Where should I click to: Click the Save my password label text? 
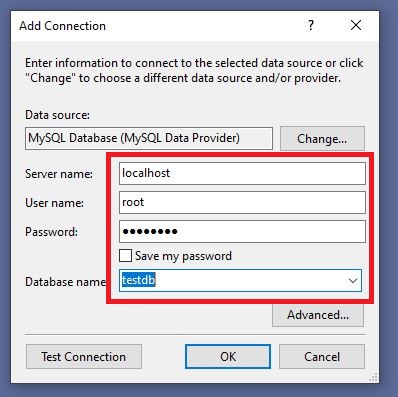[183, 256]
